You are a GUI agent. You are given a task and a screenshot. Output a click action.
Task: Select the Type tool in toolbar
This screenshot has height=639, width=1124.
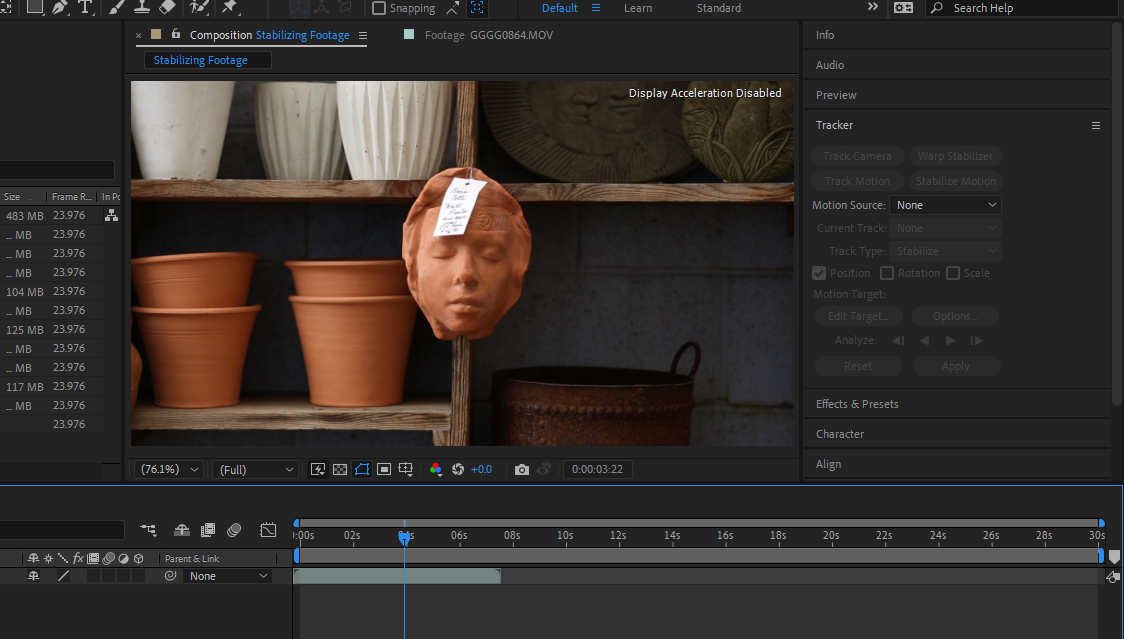[x=85, y=7]
